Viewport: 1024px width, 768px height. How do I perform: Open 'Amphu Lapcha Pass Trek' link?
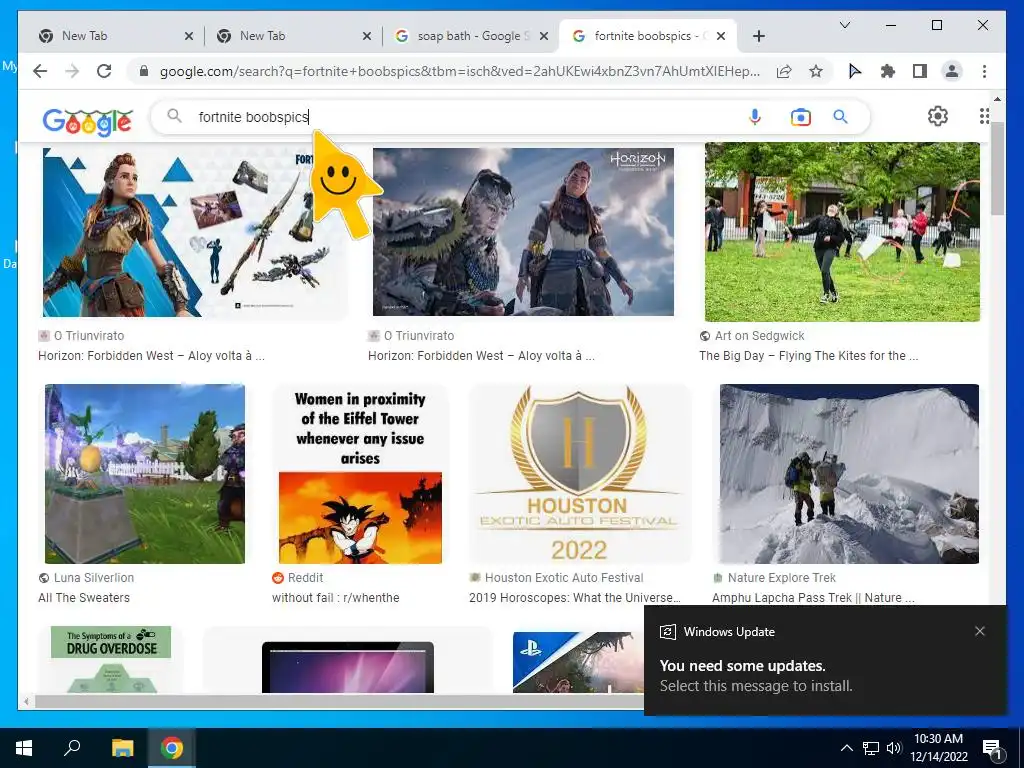813,598
